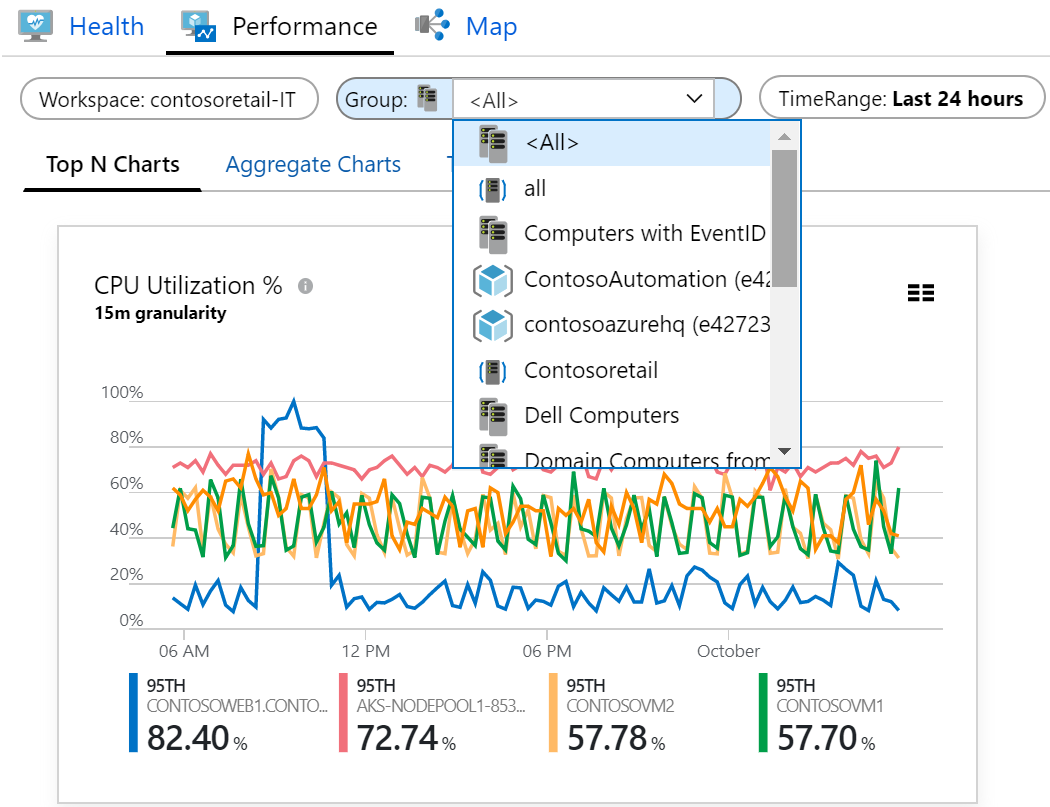Open the chart list view icon
The height and width of the screenshot is (807, 1050).
click(x=920, y=293)
